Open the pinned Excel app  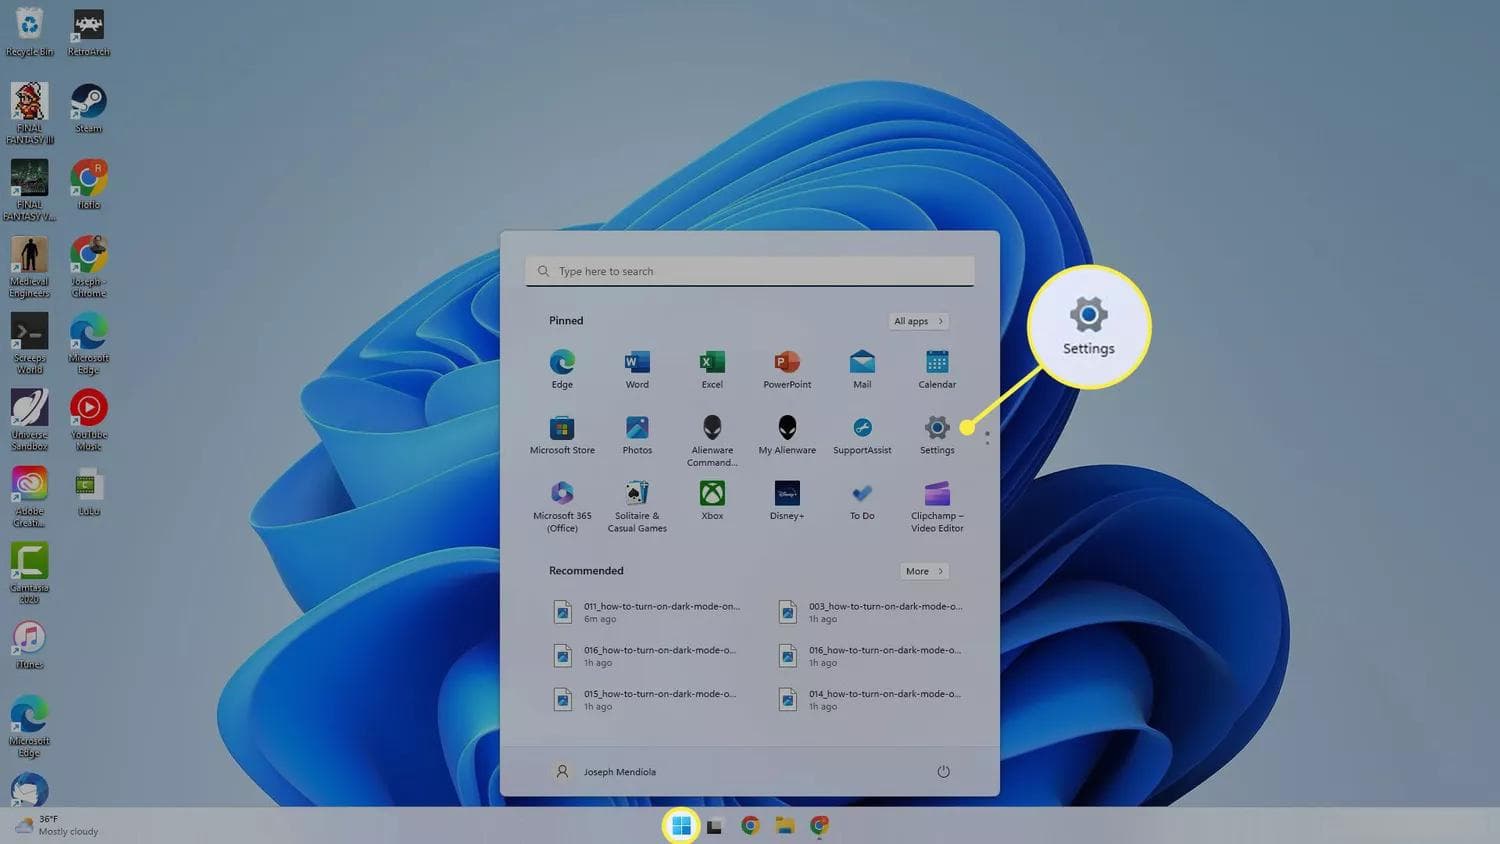click(x=712, y=369)
